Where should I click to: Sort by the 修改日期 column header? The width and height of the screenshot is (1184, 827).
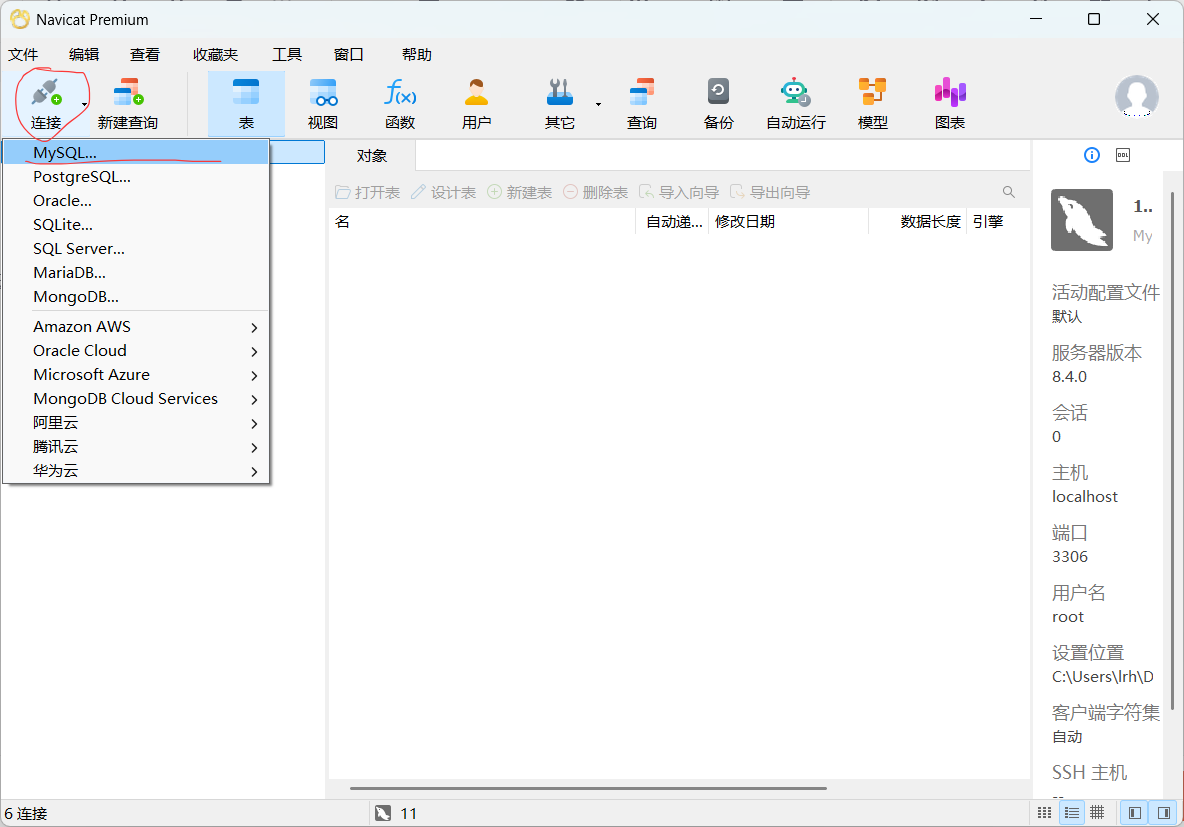coord(788,222)
